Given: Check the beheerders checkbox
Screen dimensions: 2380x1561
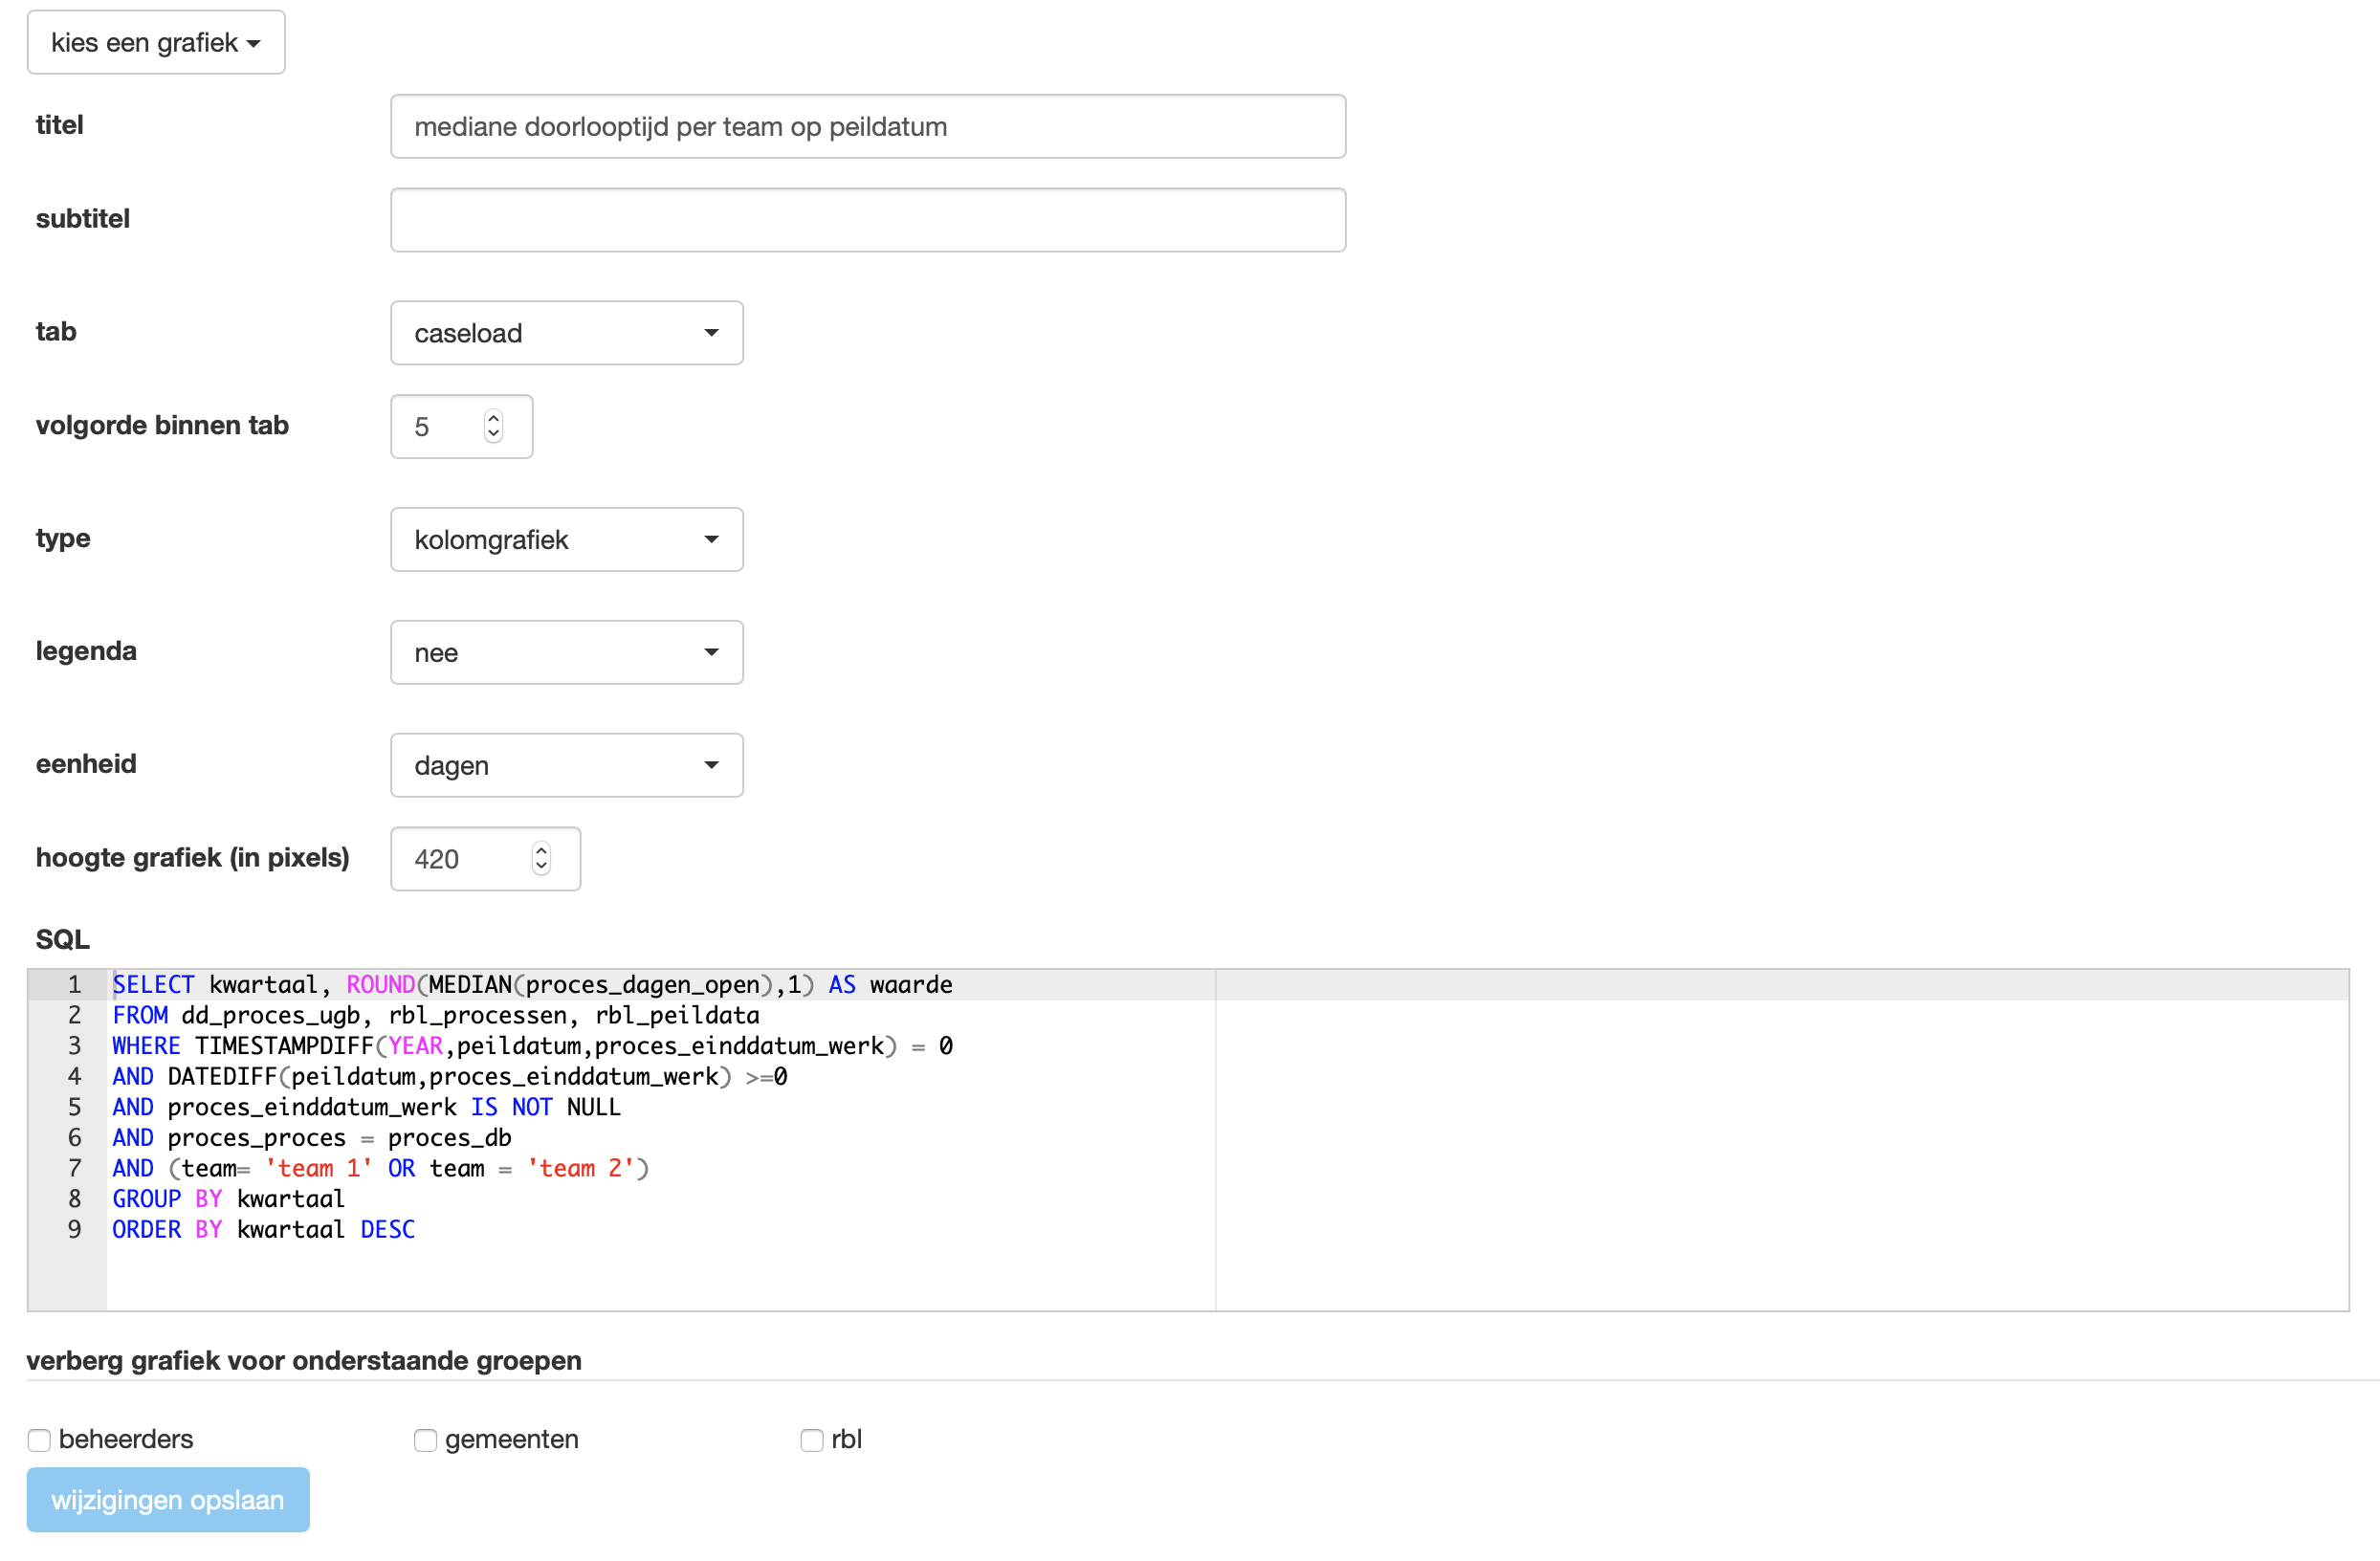Looking at the screenshot, I should pyautogui.click(x=39, y=1441).
